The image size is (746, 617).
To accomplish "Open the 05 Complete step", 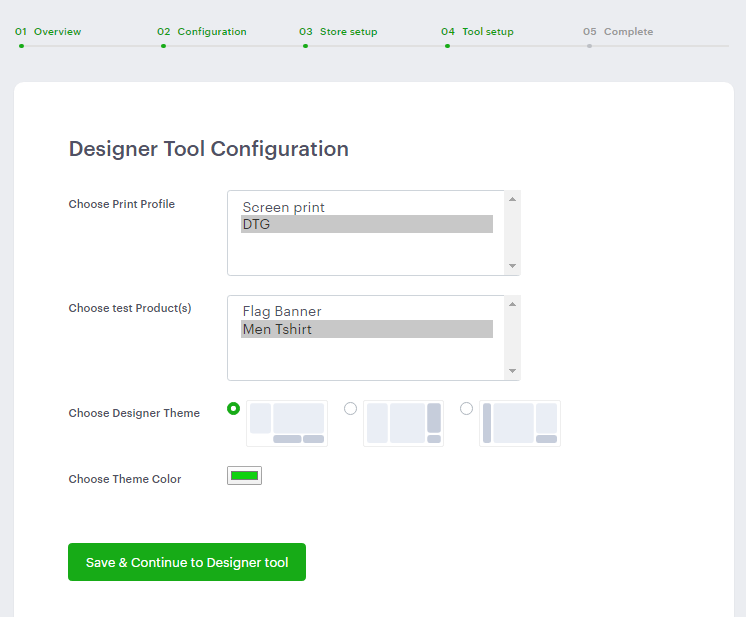I will point(618,32).
